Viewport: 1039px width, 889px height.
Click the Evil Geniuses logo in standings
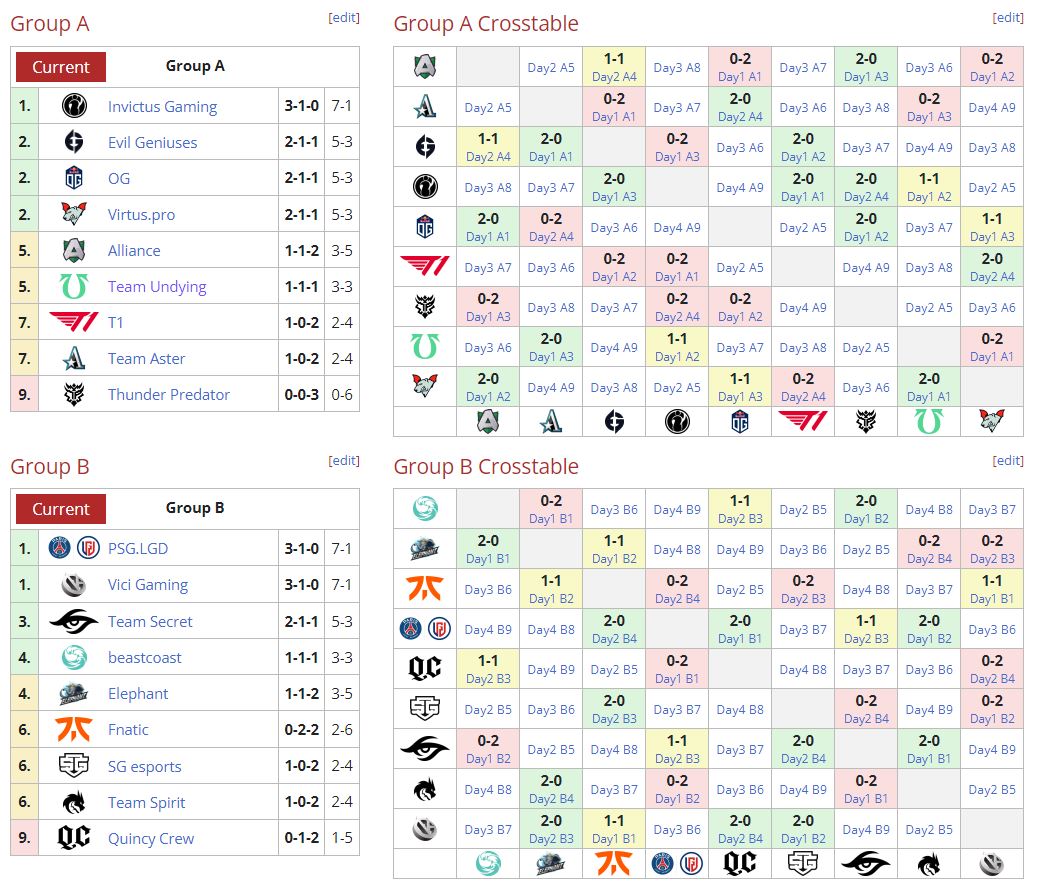(74, 142)
